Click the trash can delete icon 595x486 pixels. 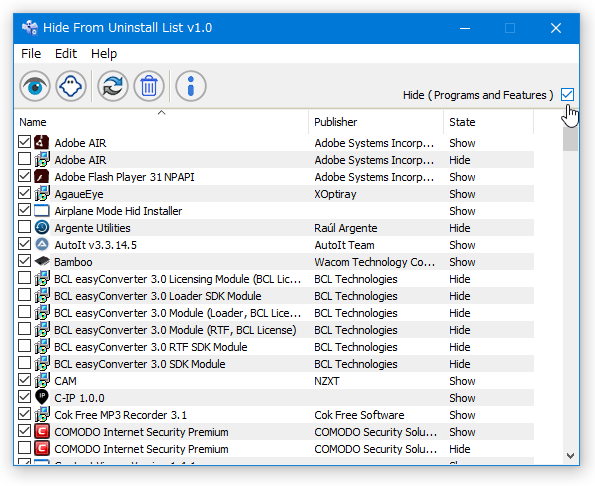pos(149,86)
